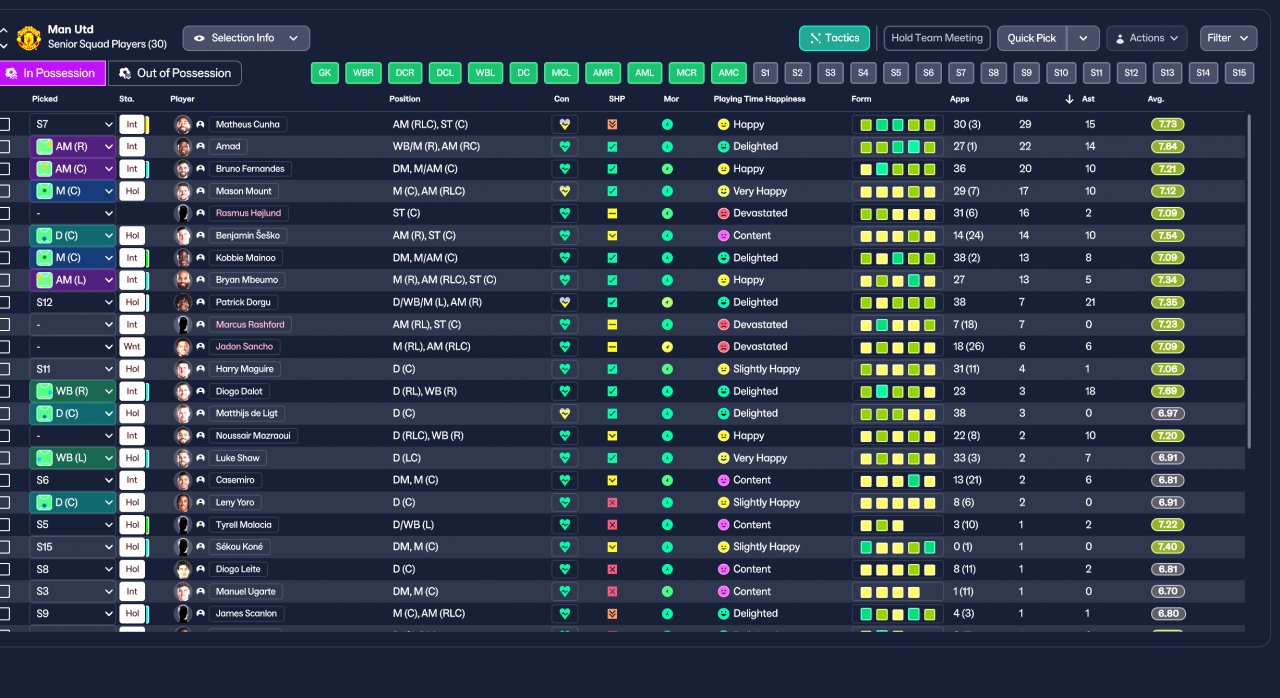The width and height of the screenshot is (1280, 698).
Task: Click Benjamin Šeško's yellow SHP arrow icon
Action: tap(612, 235)
